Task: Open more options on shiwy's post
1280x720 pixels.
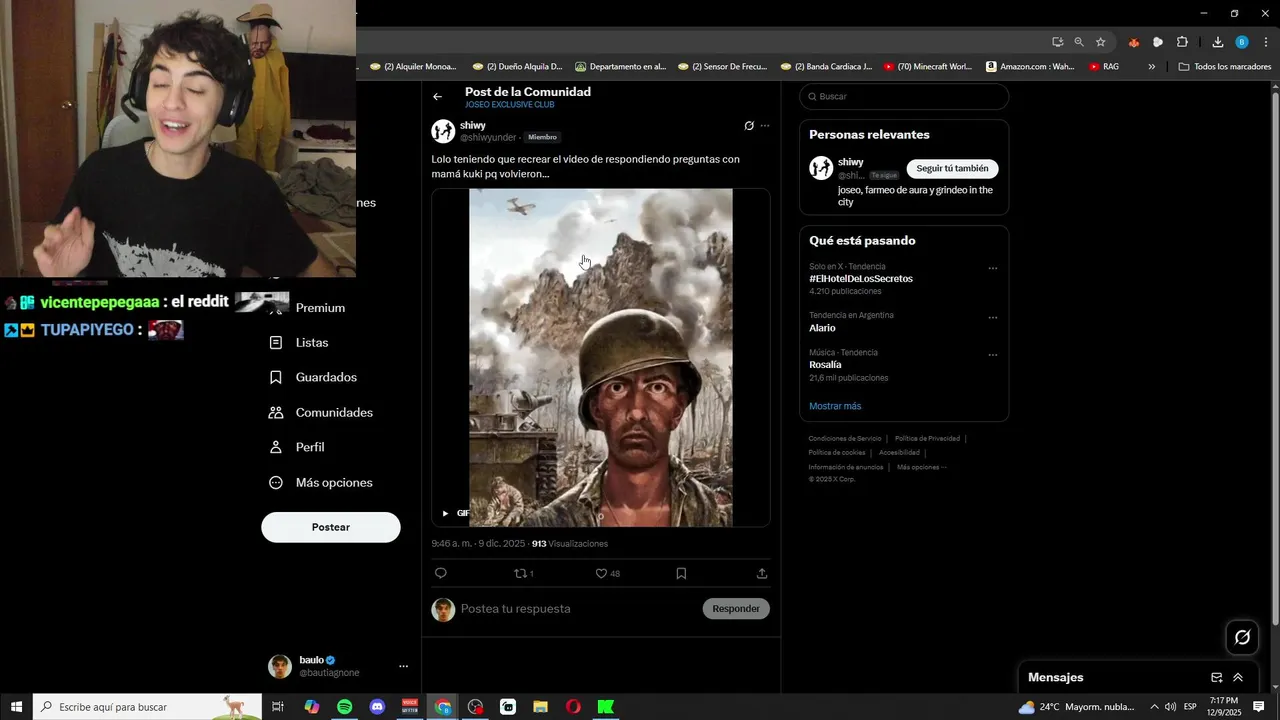Action: [x=765, y=126]
